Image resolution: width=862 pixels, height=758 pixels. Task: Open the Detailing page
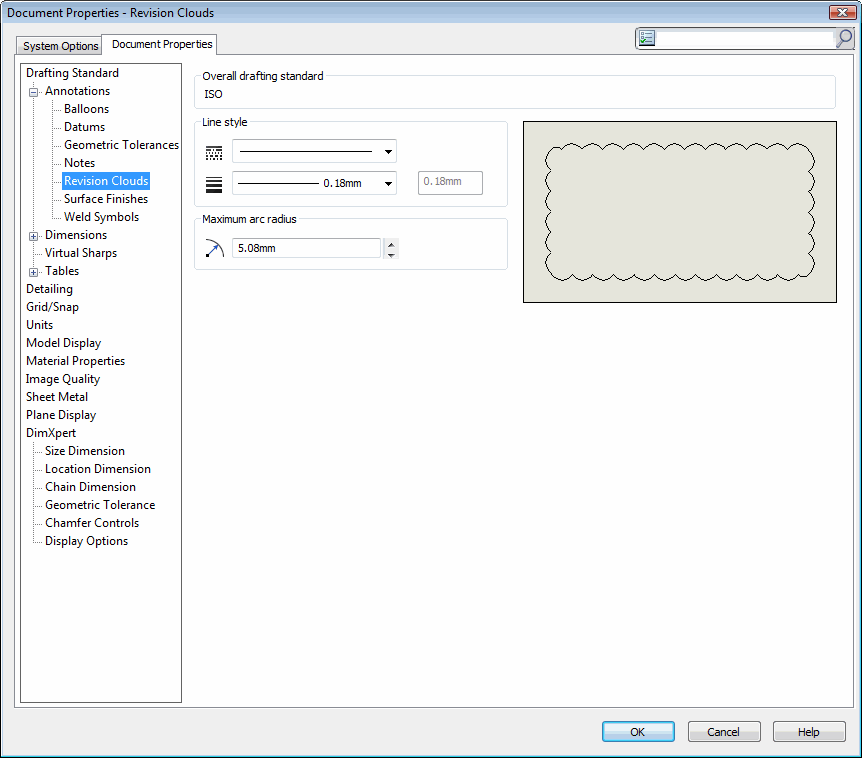[x=49, y=289]
